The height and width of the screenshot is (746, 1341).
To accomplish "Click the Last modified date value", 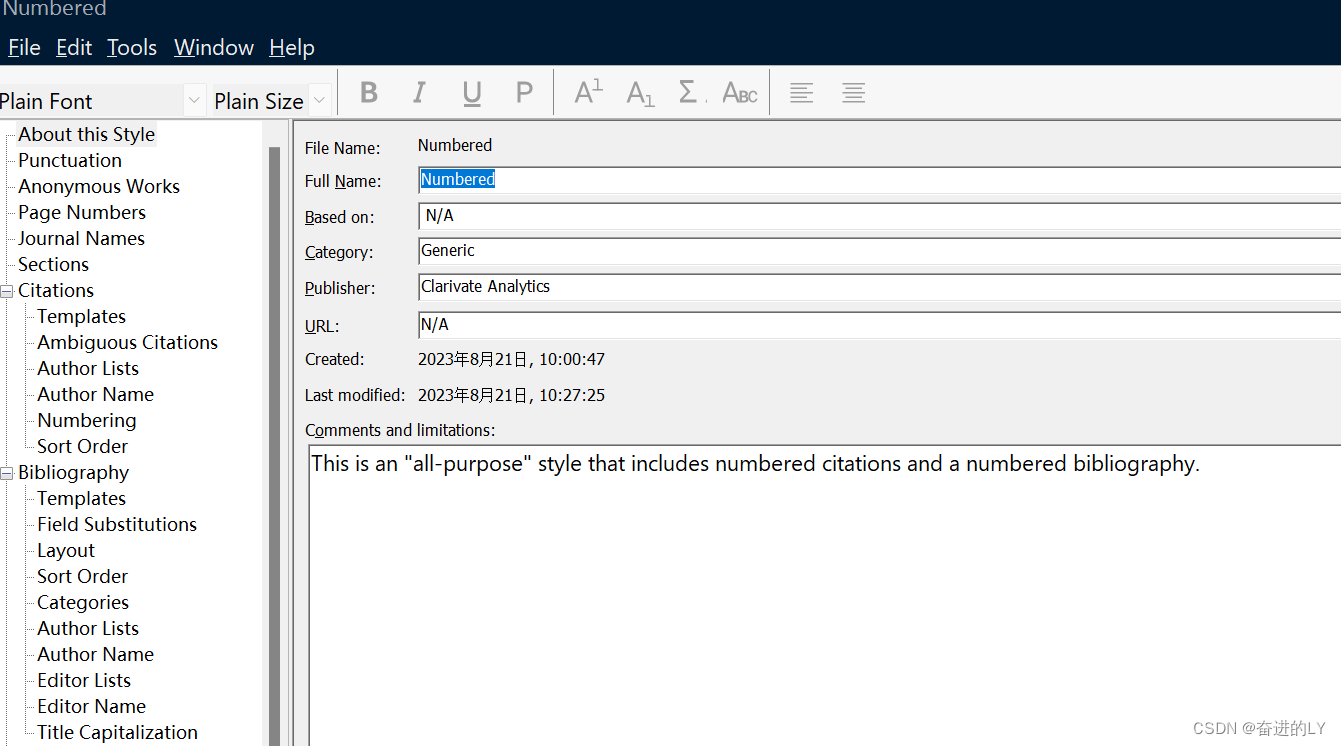I will tap(511, 395).
